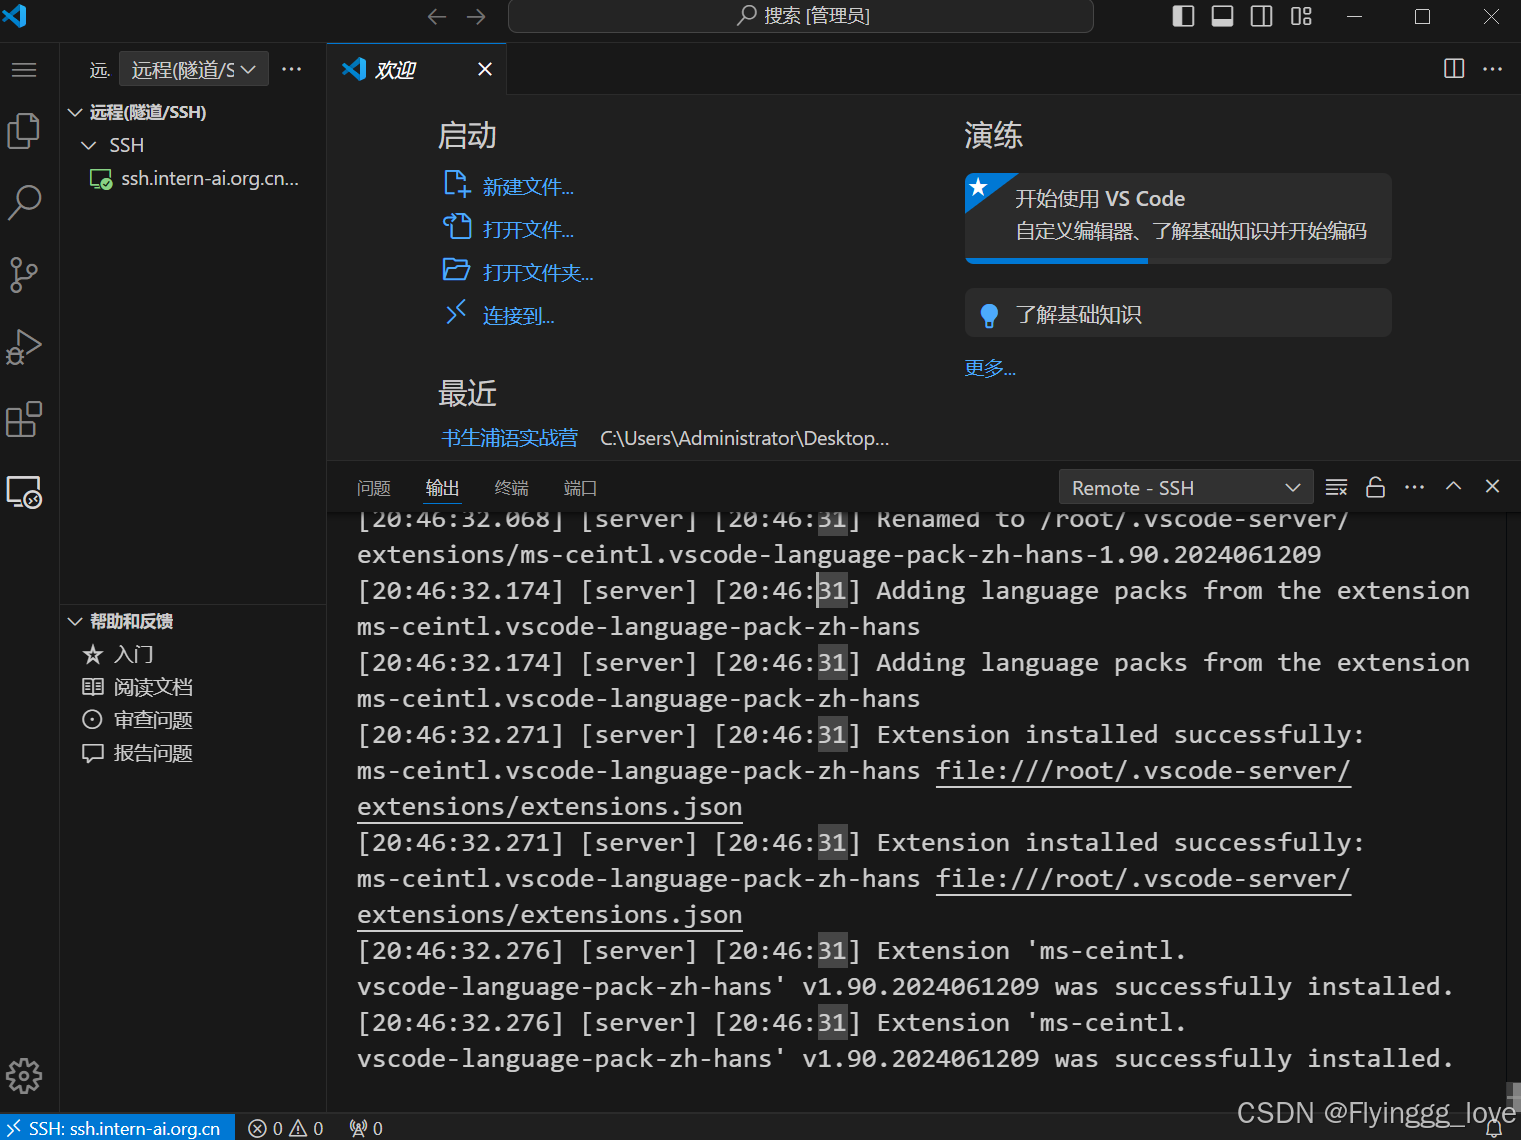The width and height of the screenshot is (1521, 1140).
Task: Switch to the 端口 panel tab
Action: [x=581, y=488]
